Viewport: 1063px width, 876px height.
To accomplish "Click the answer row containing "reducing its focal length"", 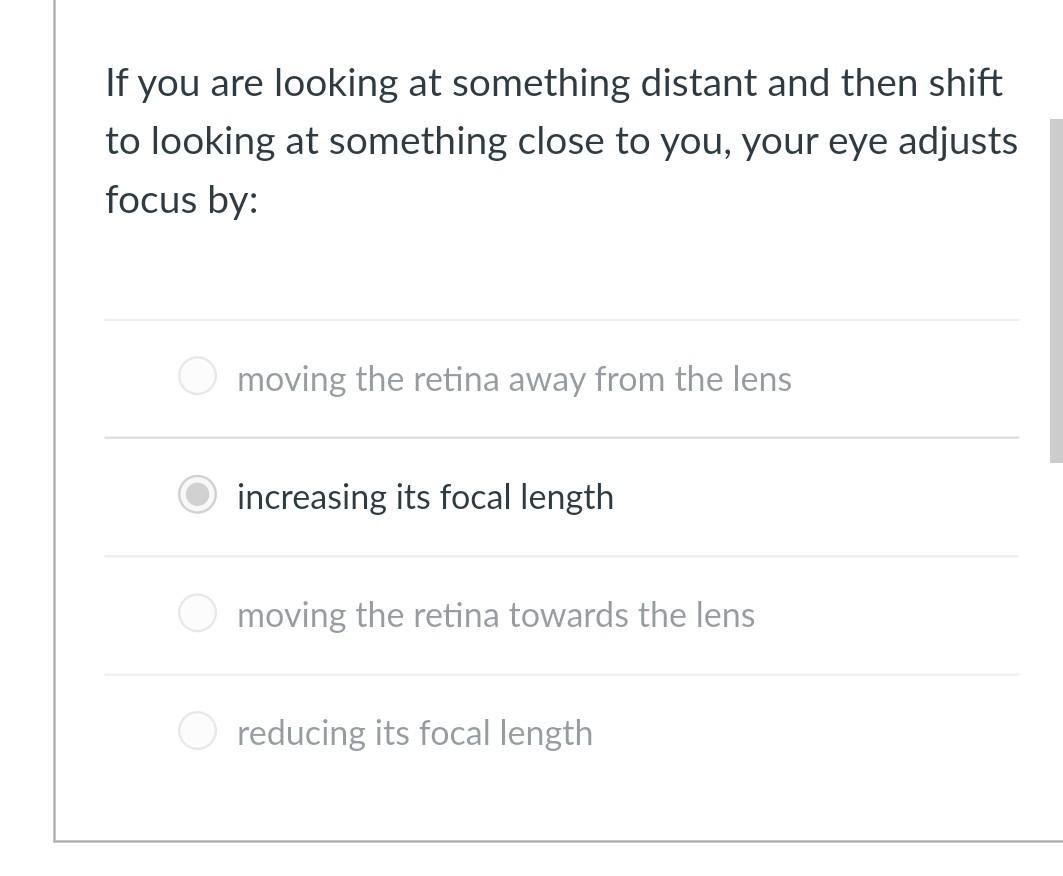I will pyautogui.click(x=562, y=730).
